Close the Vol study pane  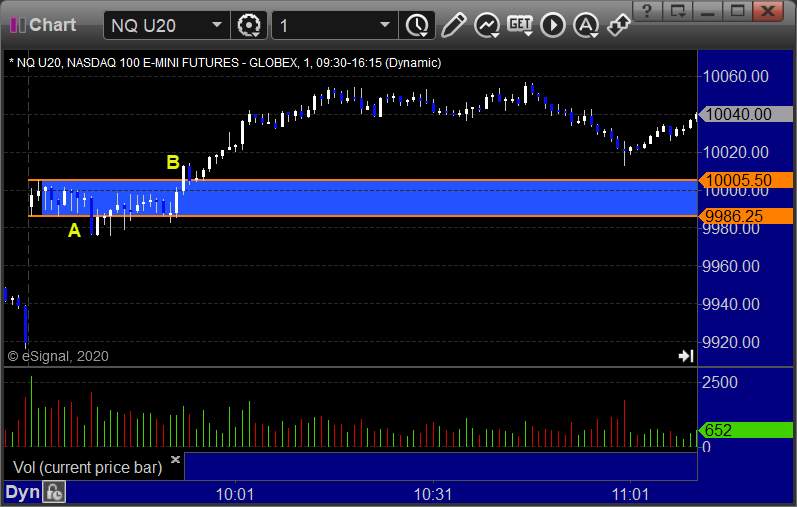175,459
